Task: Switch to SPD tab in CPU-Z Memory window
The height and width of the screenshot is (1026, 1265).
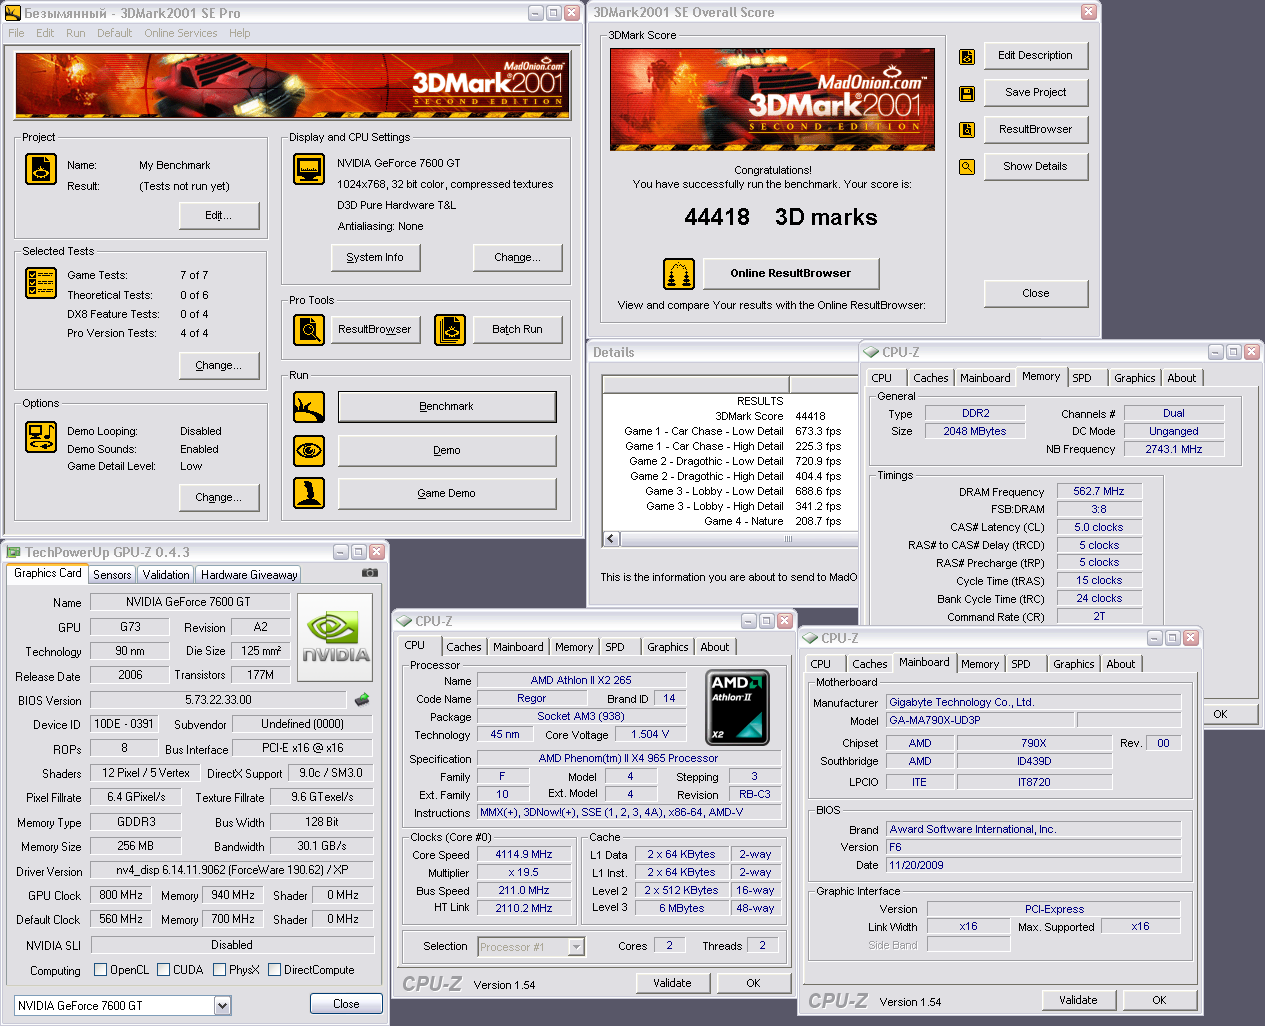Action: [x=1082, y=378]
